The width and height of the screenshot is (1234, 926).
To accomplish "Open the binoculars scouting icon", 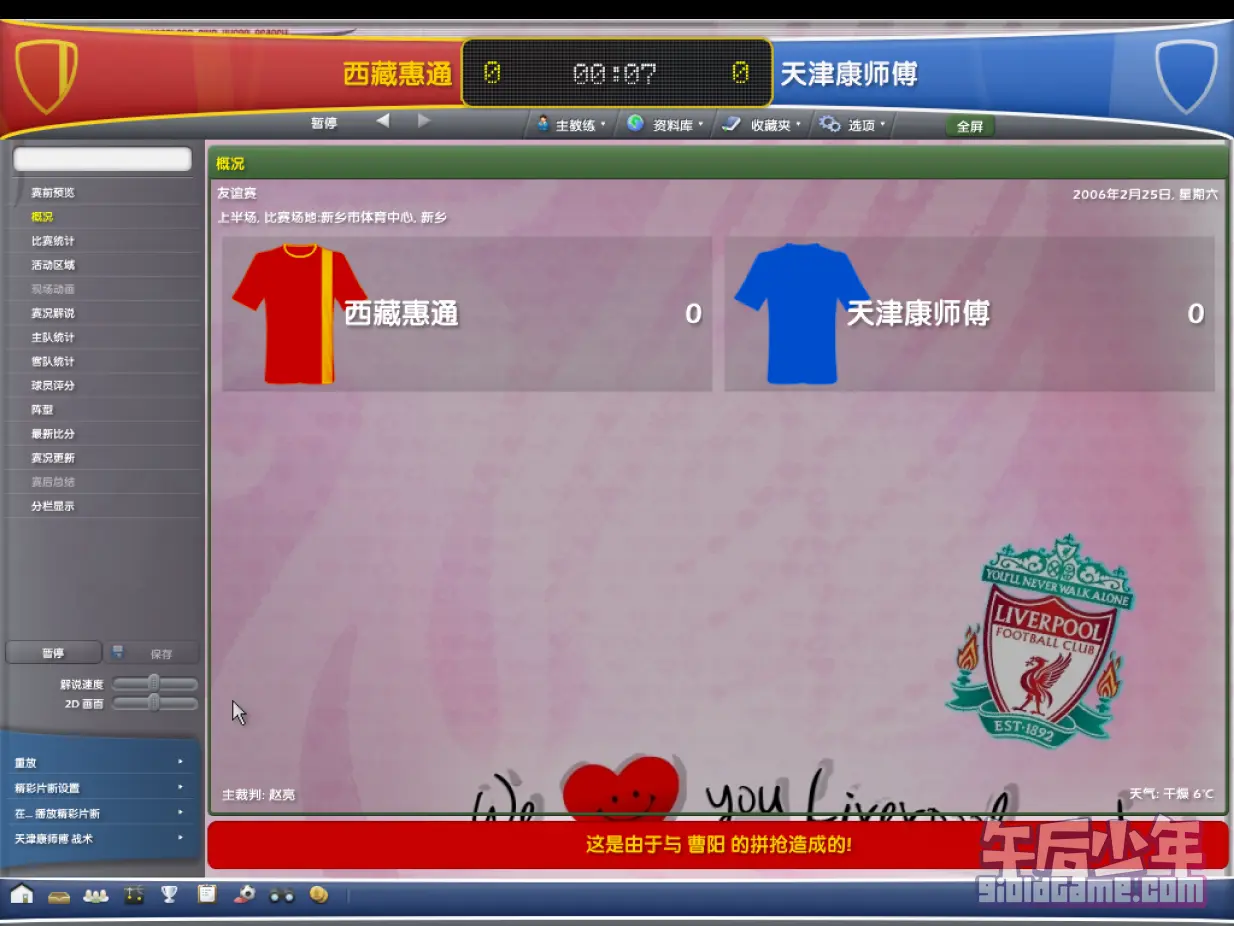I will tap(282, 895).
